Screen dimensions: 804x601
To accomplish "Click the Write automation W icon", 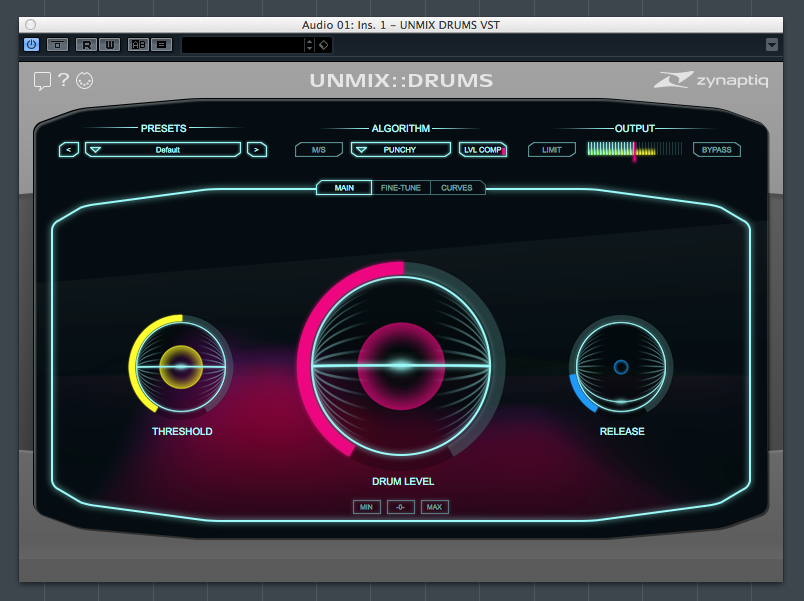I will [110, 45].
